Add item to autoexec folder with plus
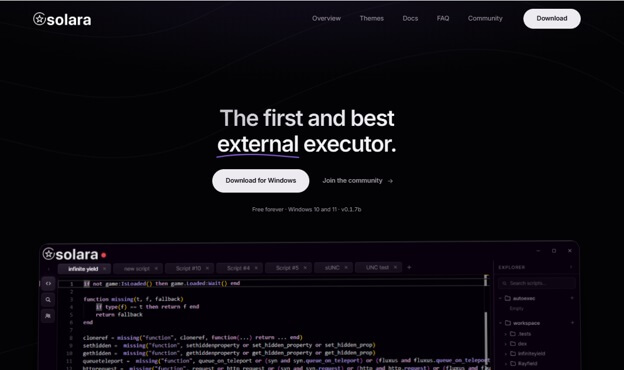The width and height of the screenshot is (624, 370). [572, 298]
